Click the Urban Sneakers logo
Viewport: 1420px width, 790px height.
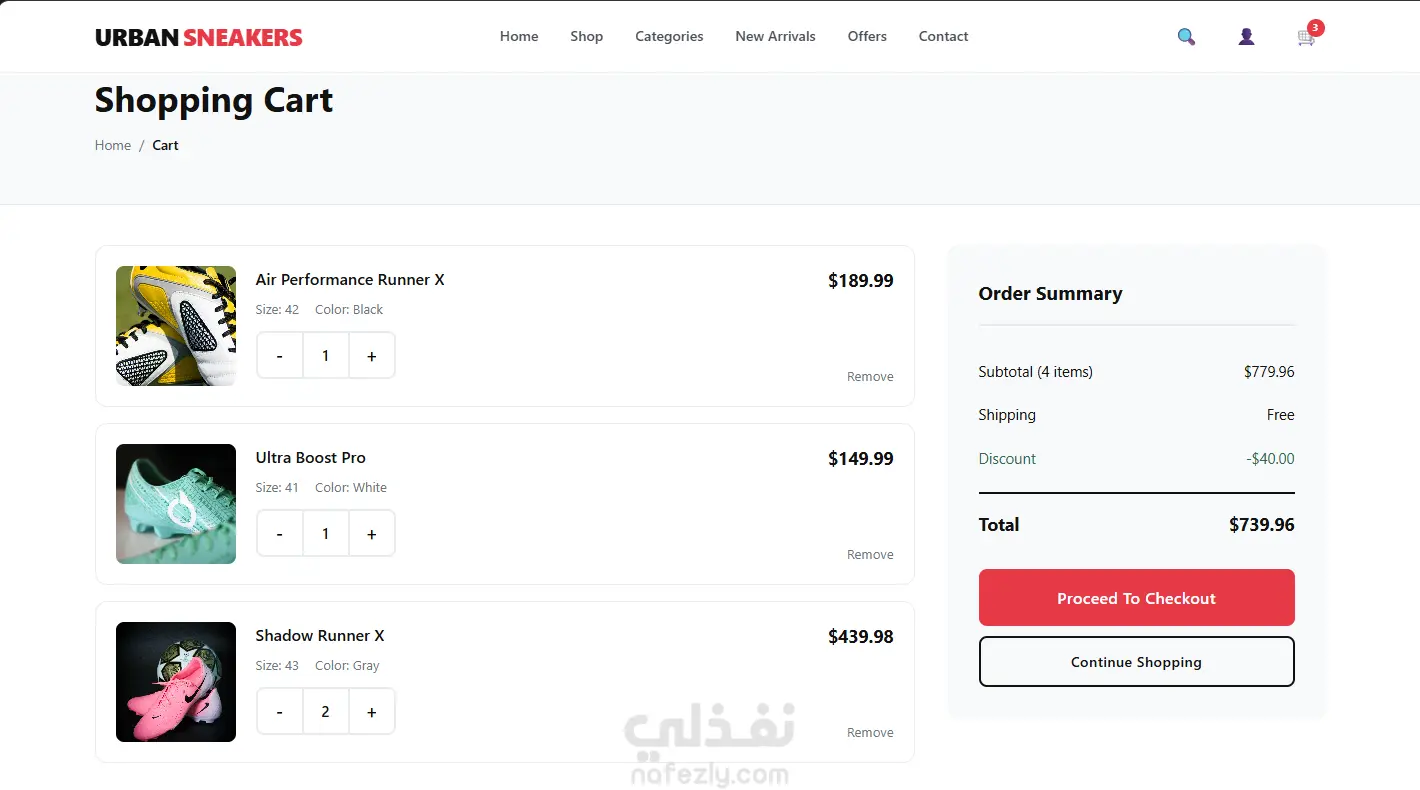199,37
